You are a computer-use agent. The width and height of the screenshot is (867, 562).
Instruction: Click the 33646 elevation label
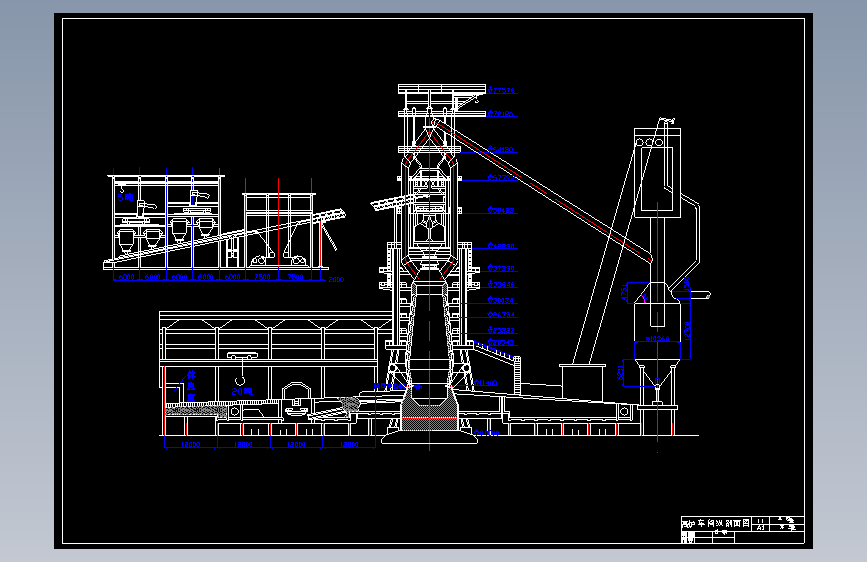(502, 285)
